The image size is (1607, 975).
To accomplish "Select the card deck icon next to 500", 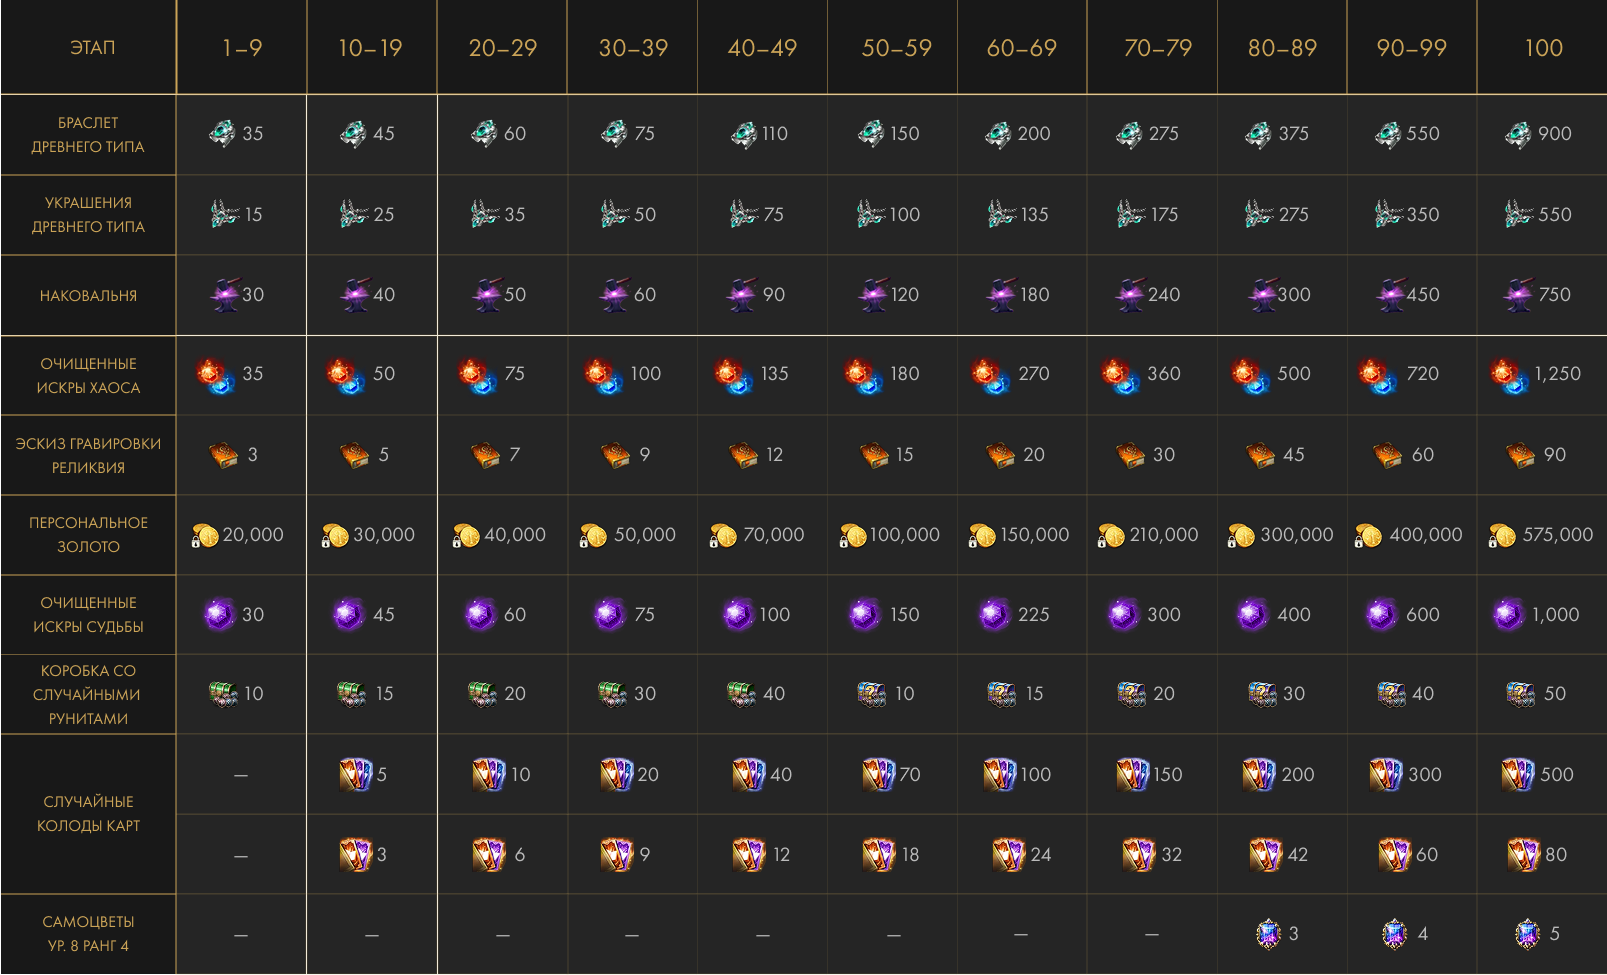I will coord(1517,774).
